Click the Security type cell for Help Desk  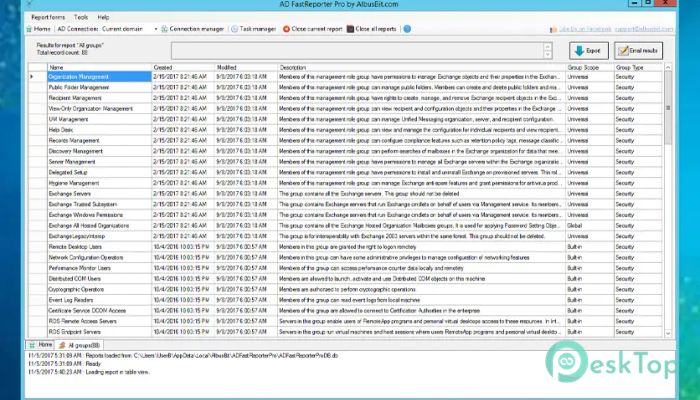click(638, 130)
